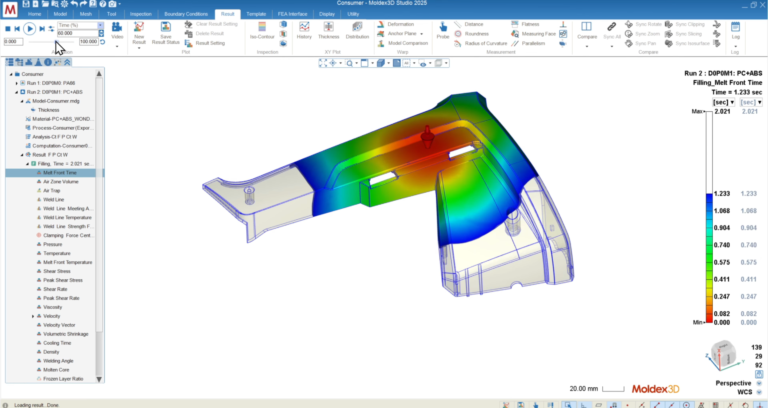Activate the Probe measurement tool
Screen dimensions: 768x408
pyautogui.click(x=443, y=30)
